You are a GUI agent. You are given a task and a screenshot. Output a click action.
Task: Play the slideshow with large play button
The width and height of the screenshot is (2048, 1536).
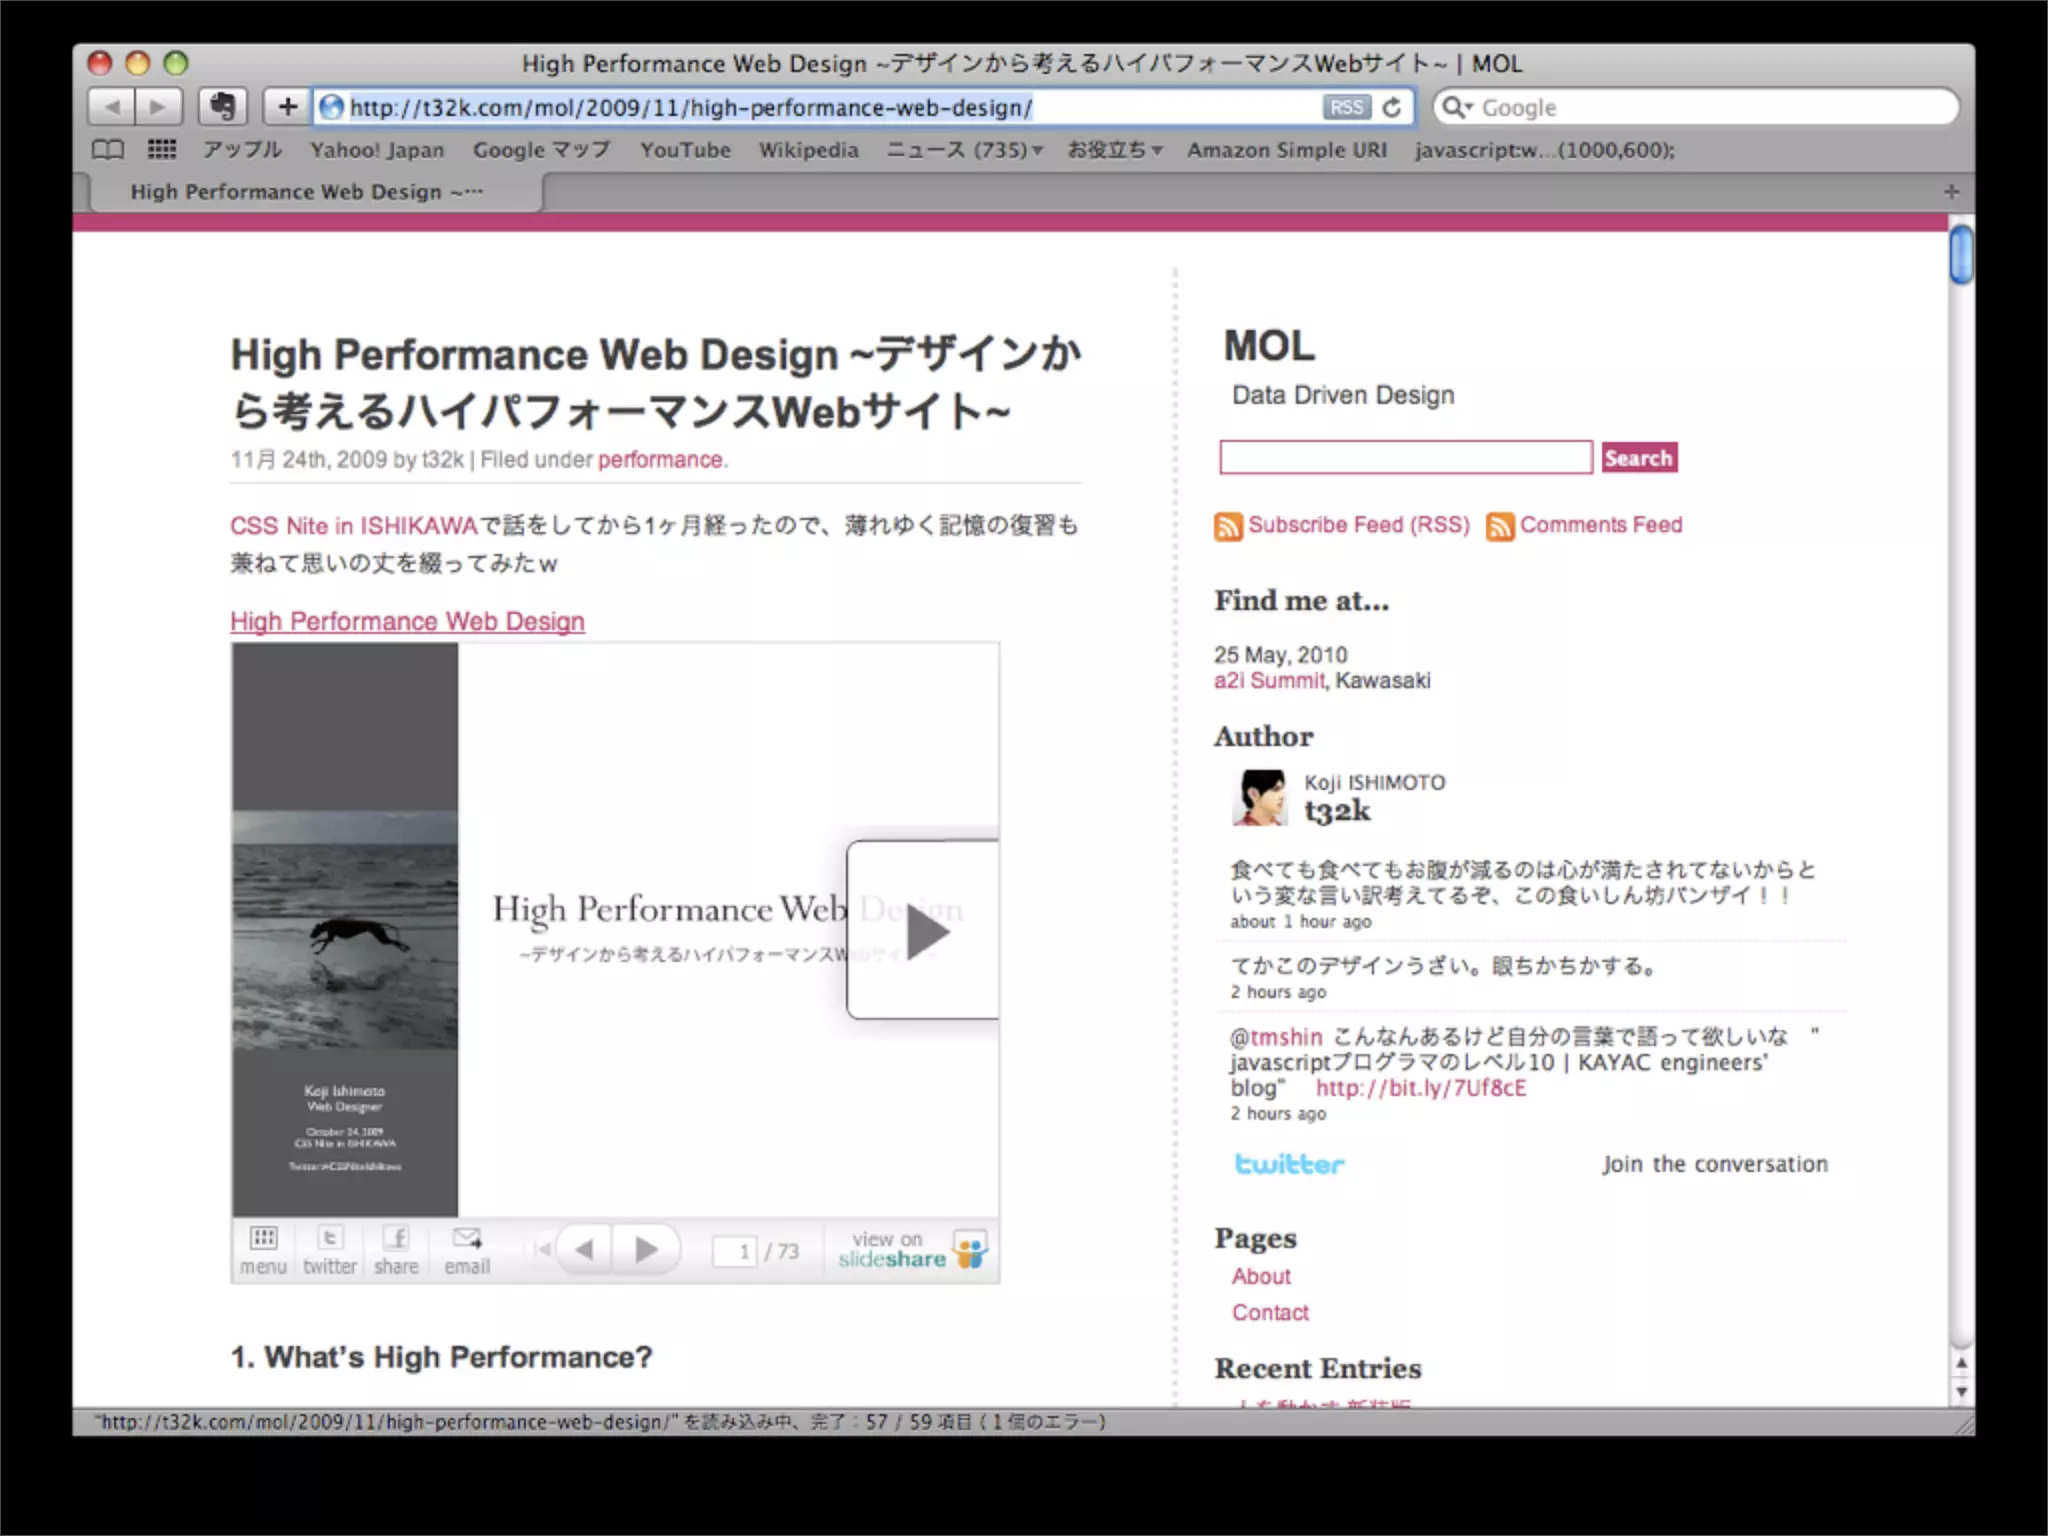925,932
